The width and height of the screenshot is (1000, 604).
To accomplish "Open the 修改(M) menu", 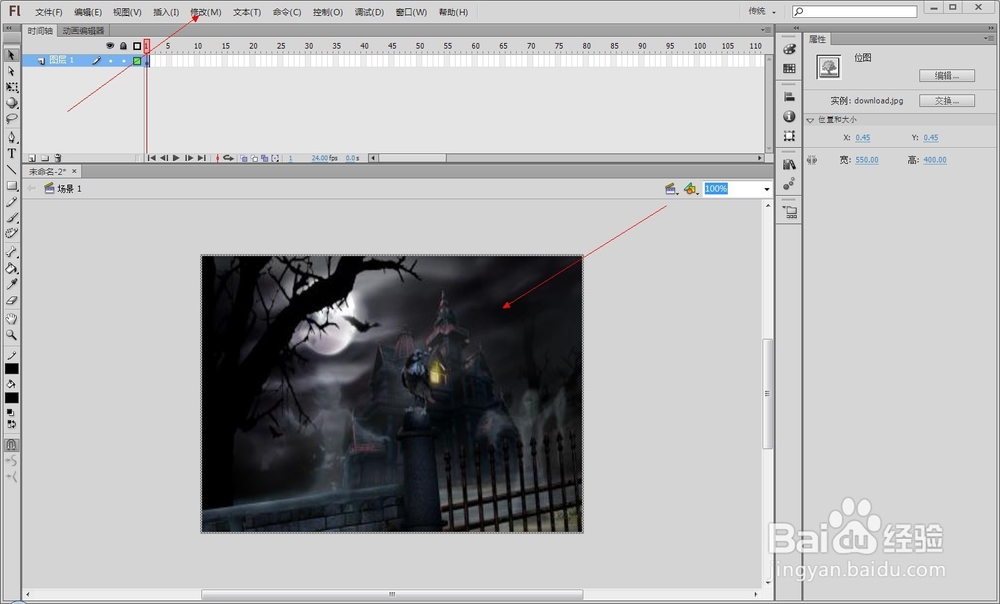I will pyautogui.click(x=205, y=12).
